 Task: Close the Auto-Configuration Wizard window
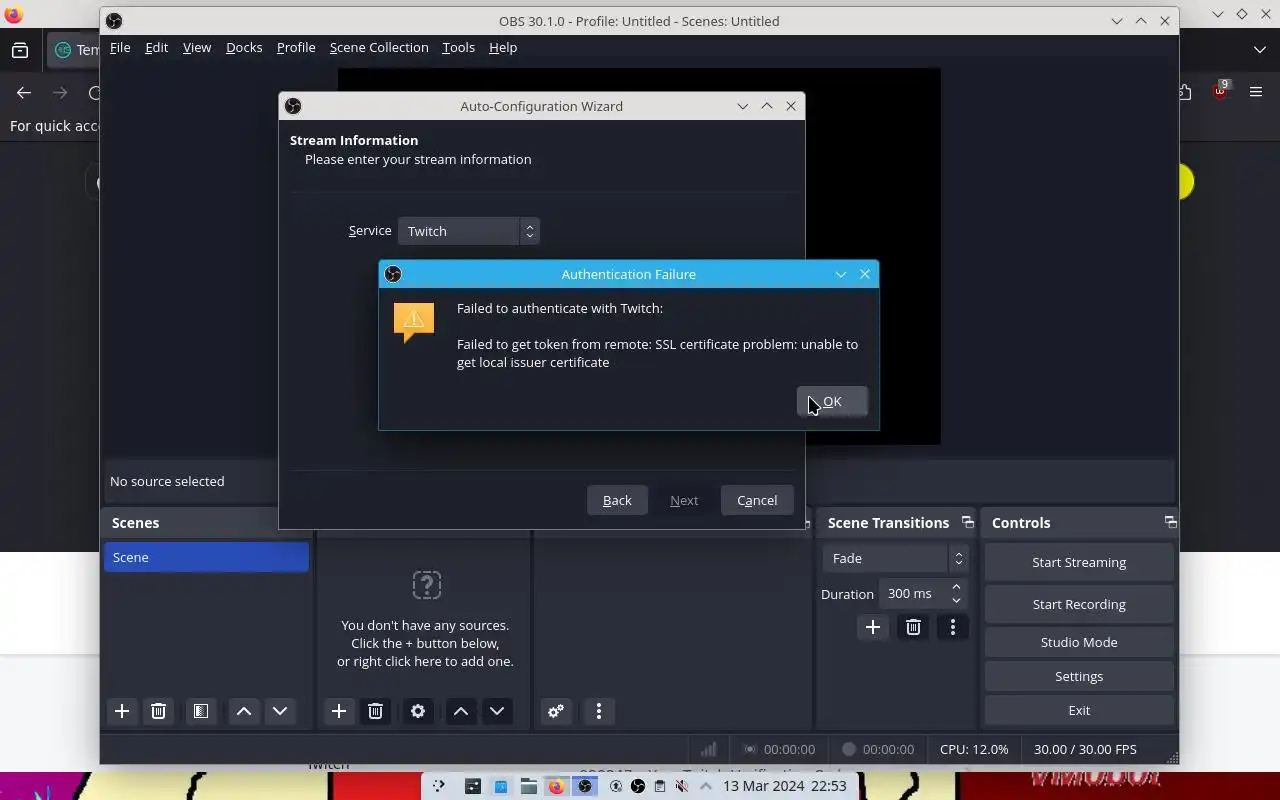[x=791, y=106]
